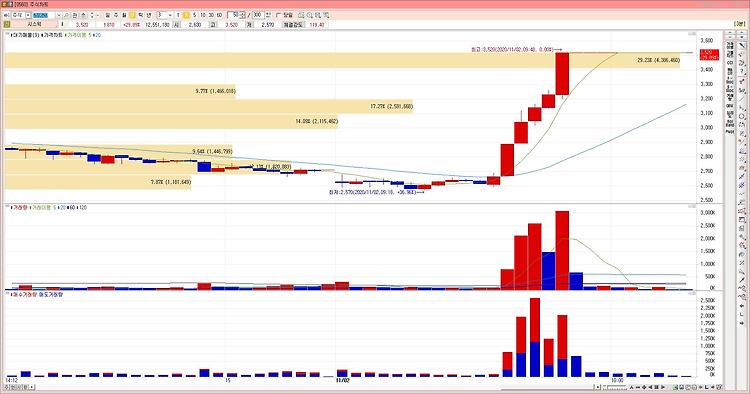Open the 주식 market type dropdown
The height and width of the screenshot is (394, 750).
28,15
